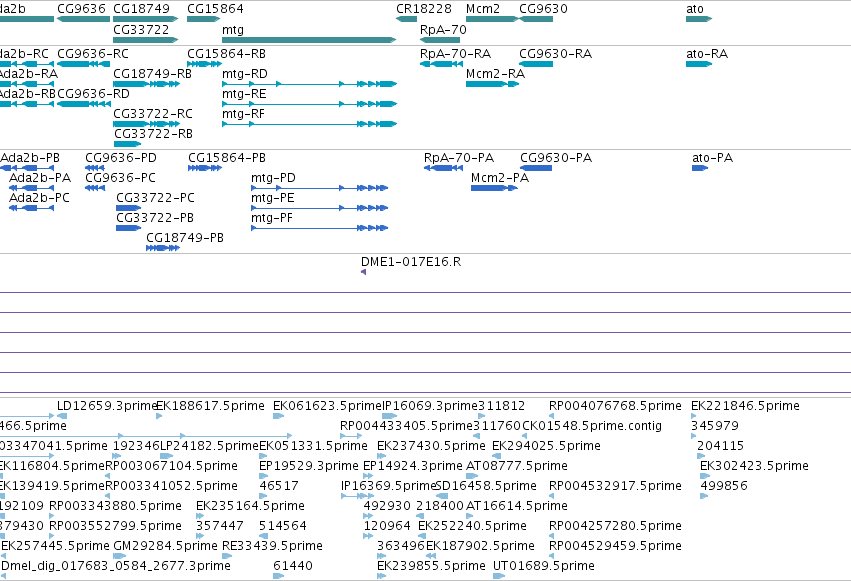Select the EK239855.5prime EST feature
The image size is (851, 581).
382,576
